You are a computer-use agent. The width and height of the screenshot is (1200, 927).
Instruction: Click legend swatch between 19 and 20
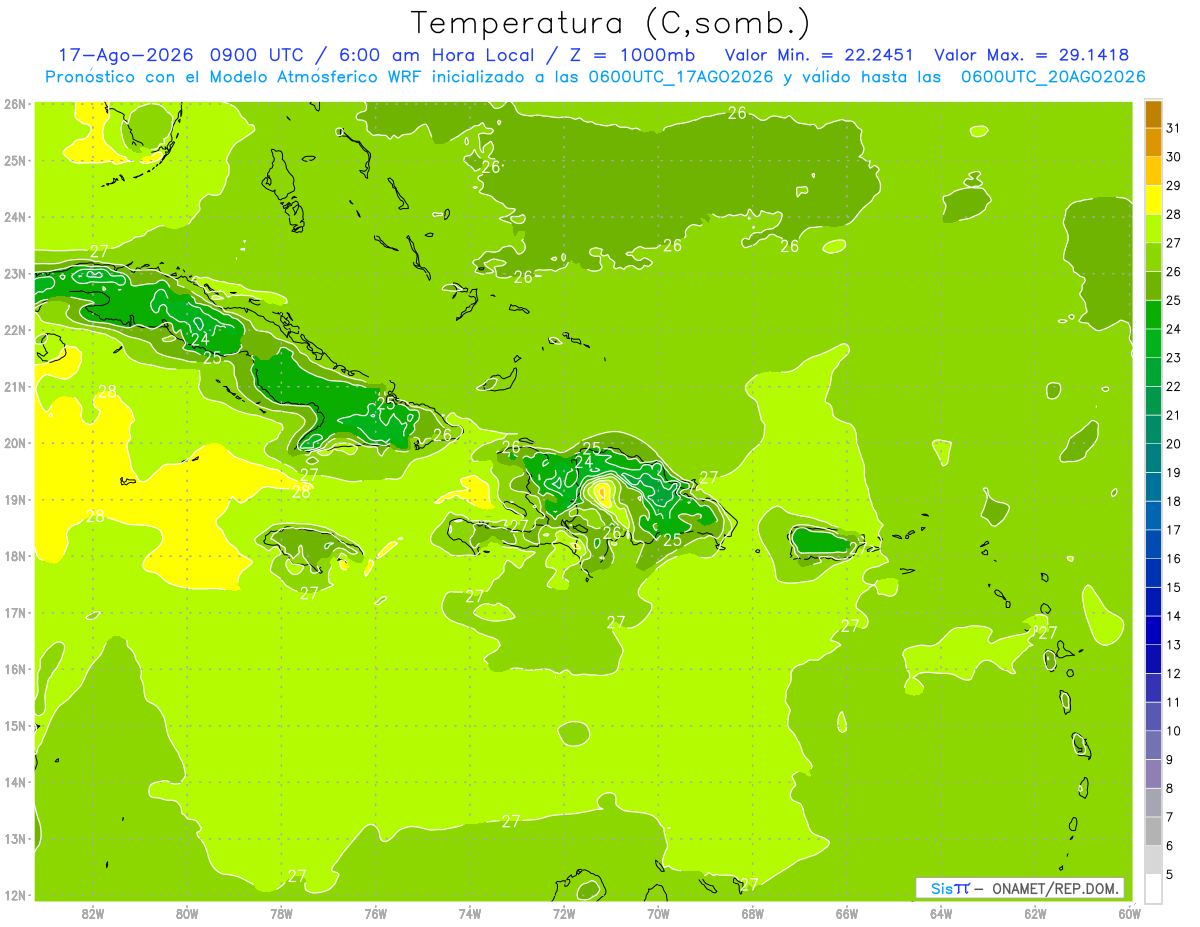1153,458
